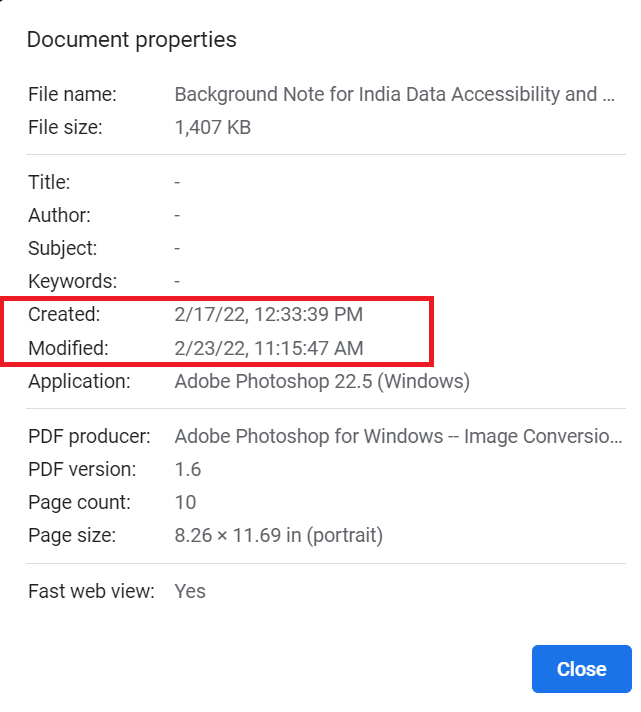The image size is (641, 712).
Task: Click the Modified date value
Action: (x=268, y=348)
